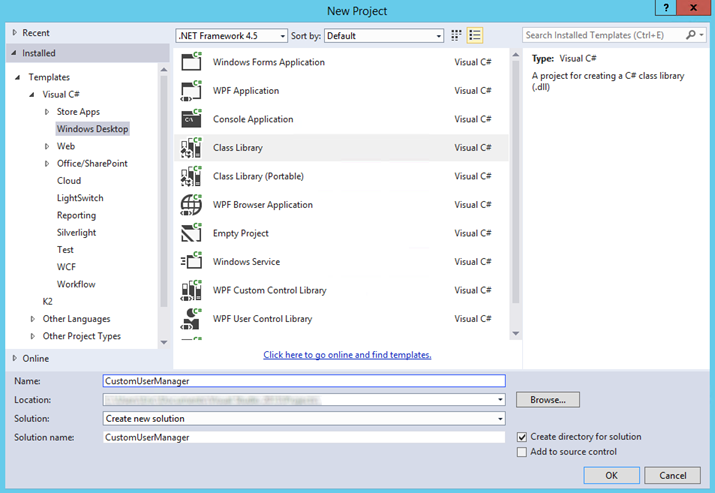Viewport: 715px width, 493px height.
Task: Click the template list scroll down arrow
Action: tap(516, 333)
